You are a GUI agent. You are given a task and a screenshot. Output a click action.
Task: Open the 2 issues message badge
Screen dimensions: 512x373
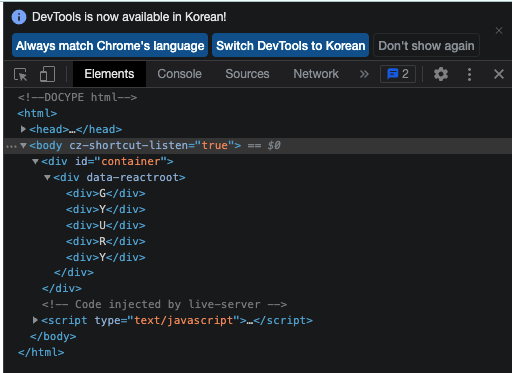[398, 74]
